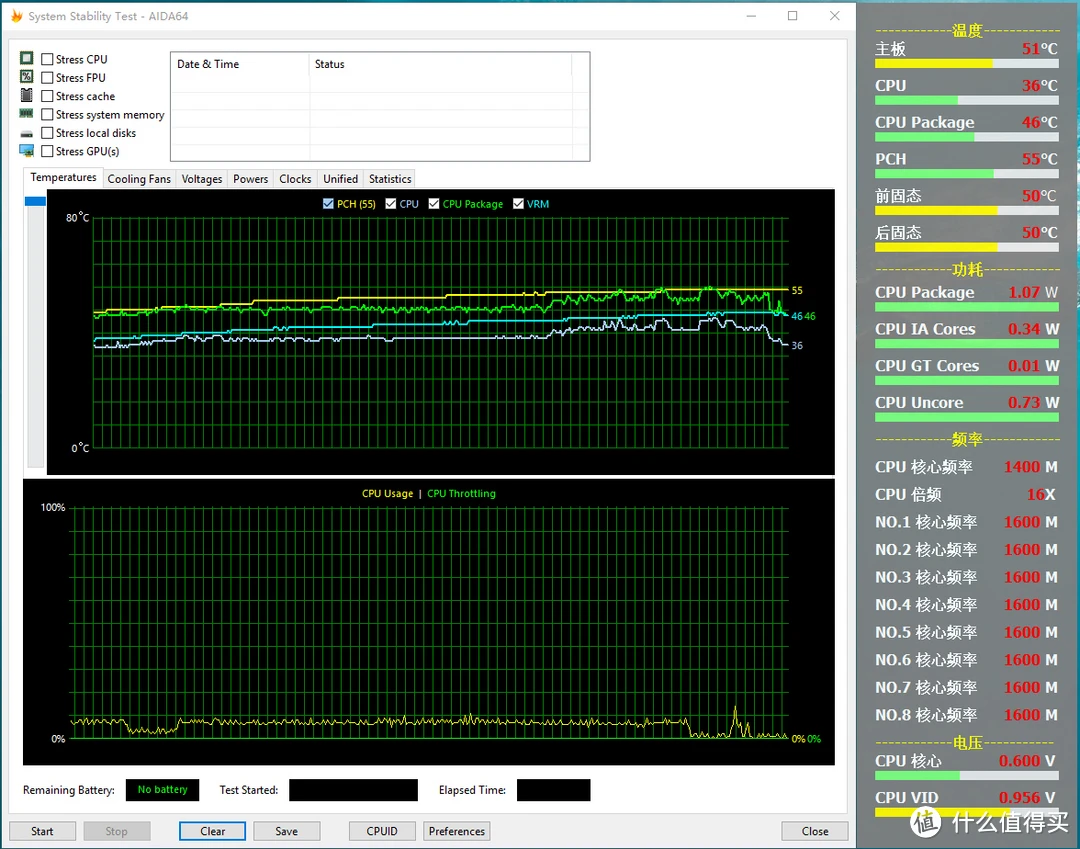Open CPUID via its button

(382, 831)
